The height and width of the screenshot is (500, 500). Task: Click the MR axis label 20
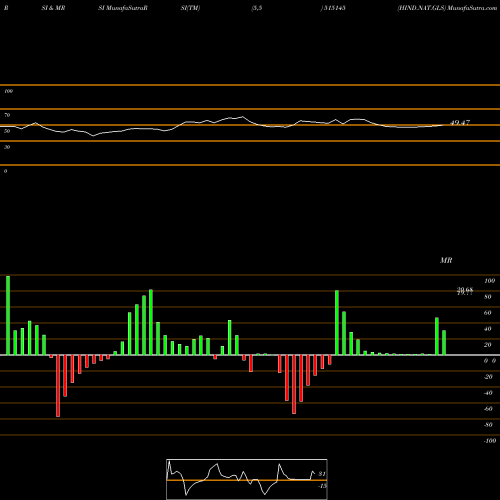488,345
